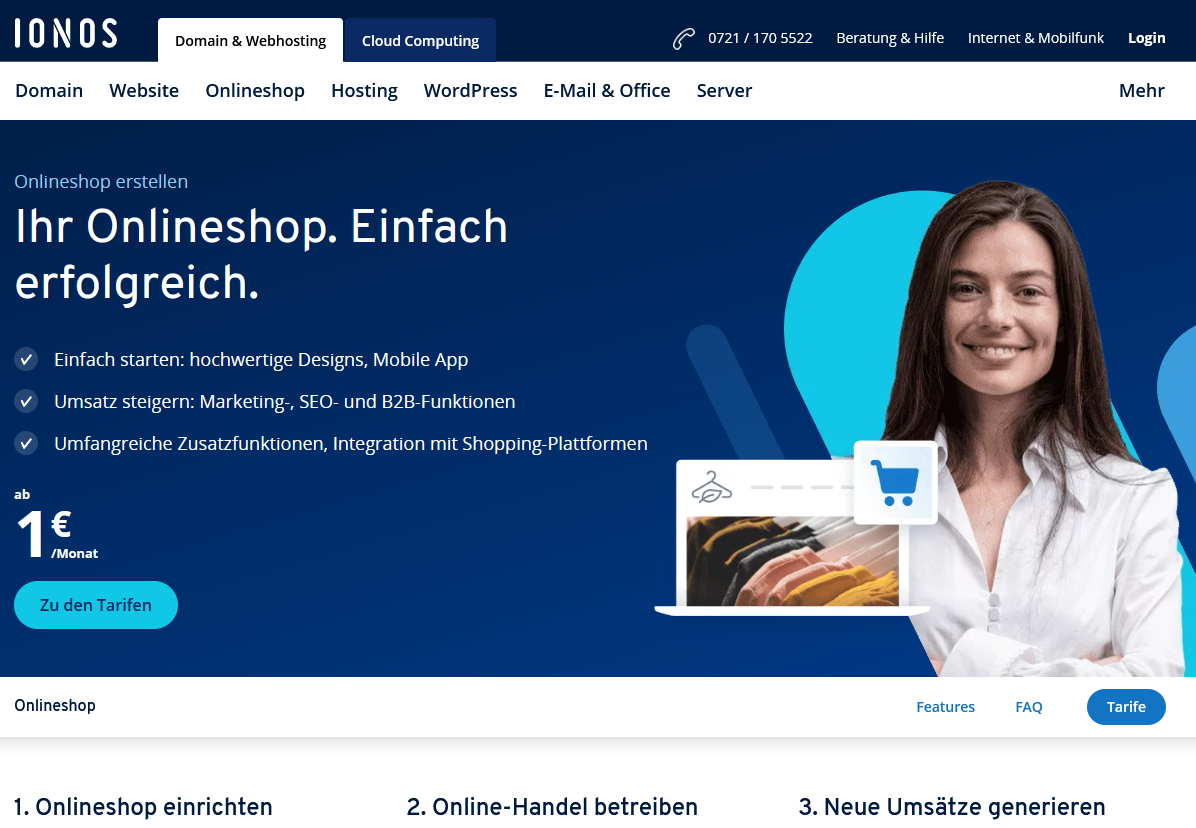1196x828 pixels.
Task: Call the number 0721 / 170 5522
Action: point(760,38)
